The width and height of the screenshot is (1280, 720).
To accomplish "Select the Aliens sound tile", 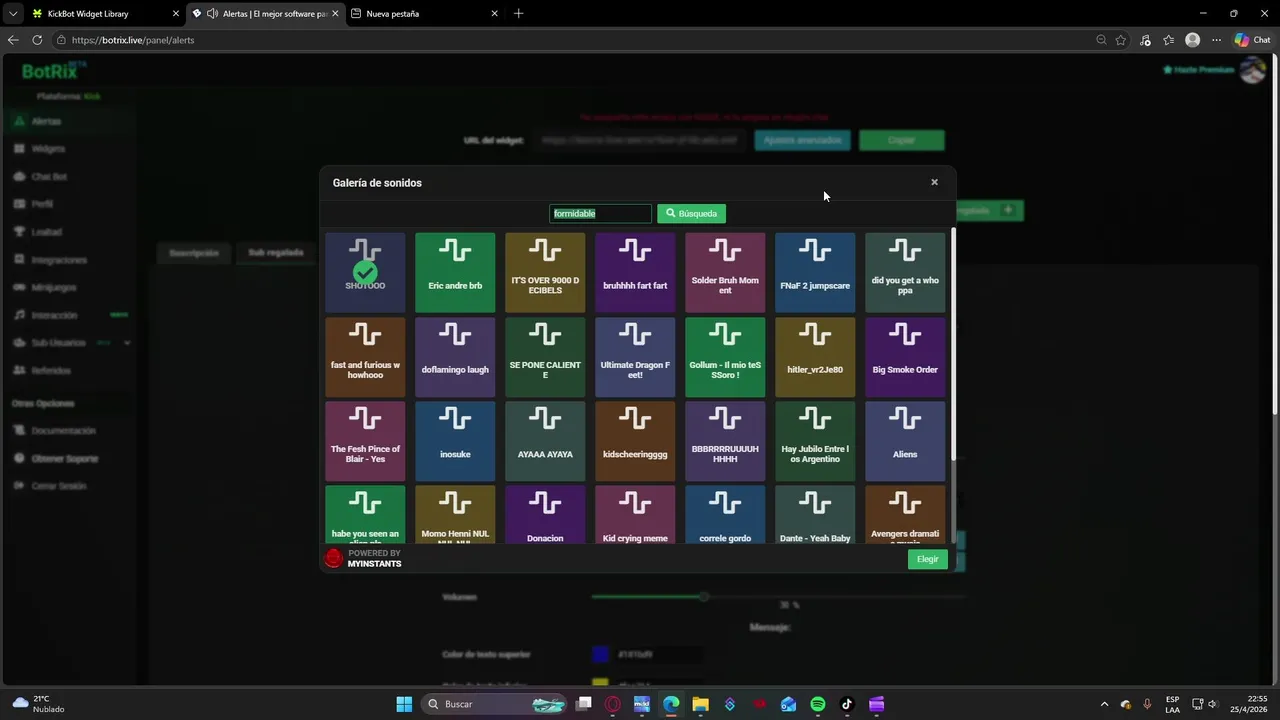I will 905,441.
